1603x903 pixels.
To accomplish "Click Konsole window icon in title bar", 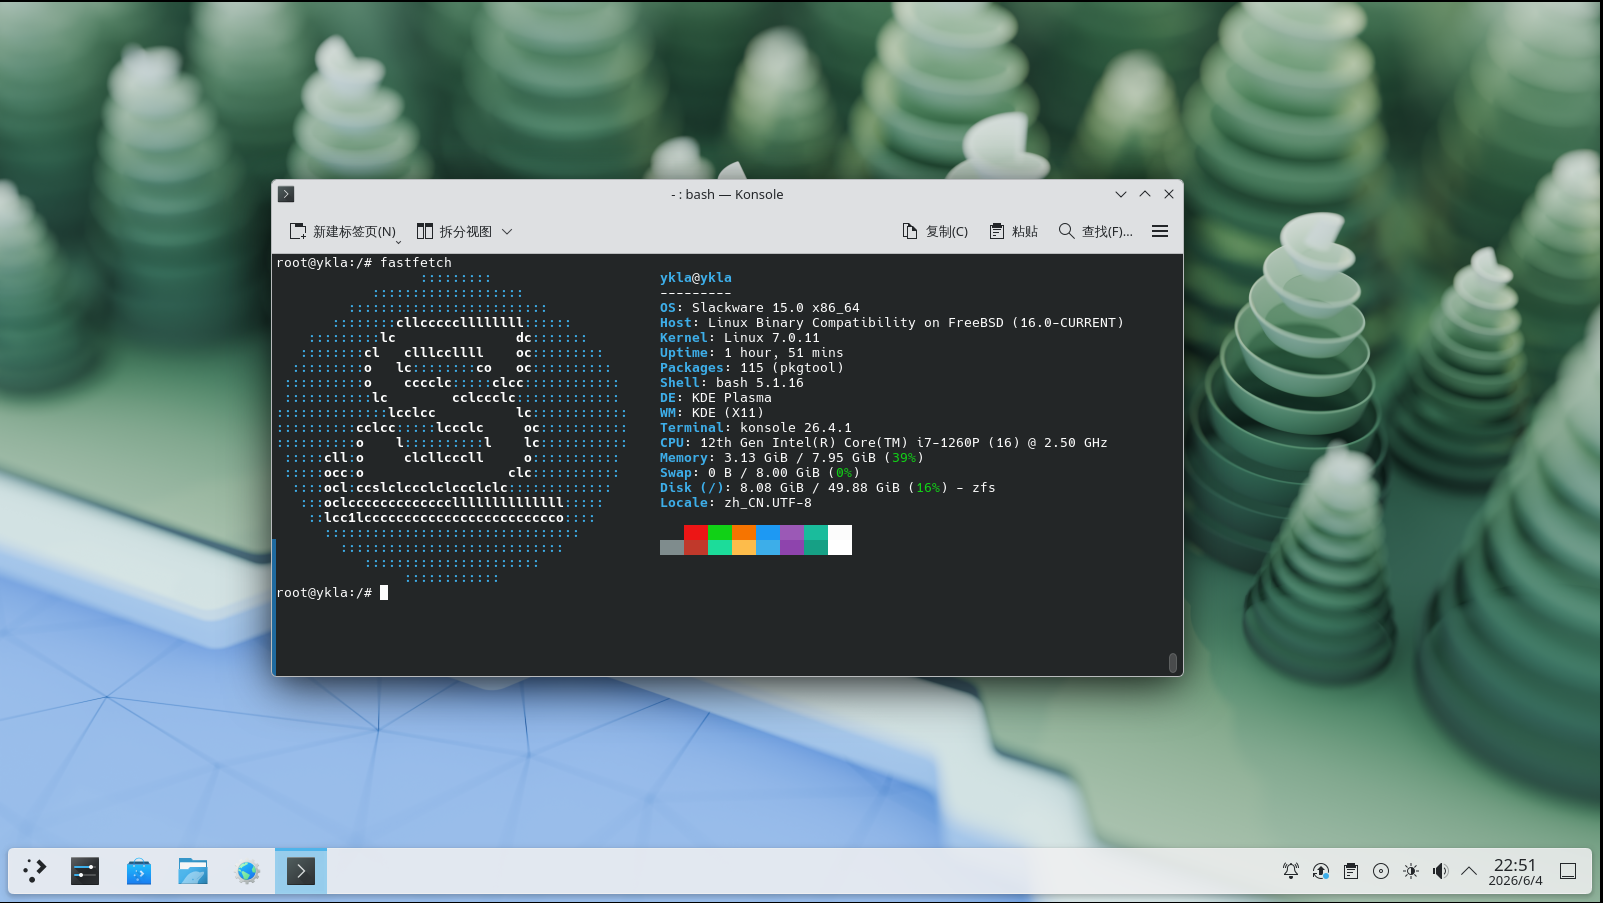I will [286, 194].
